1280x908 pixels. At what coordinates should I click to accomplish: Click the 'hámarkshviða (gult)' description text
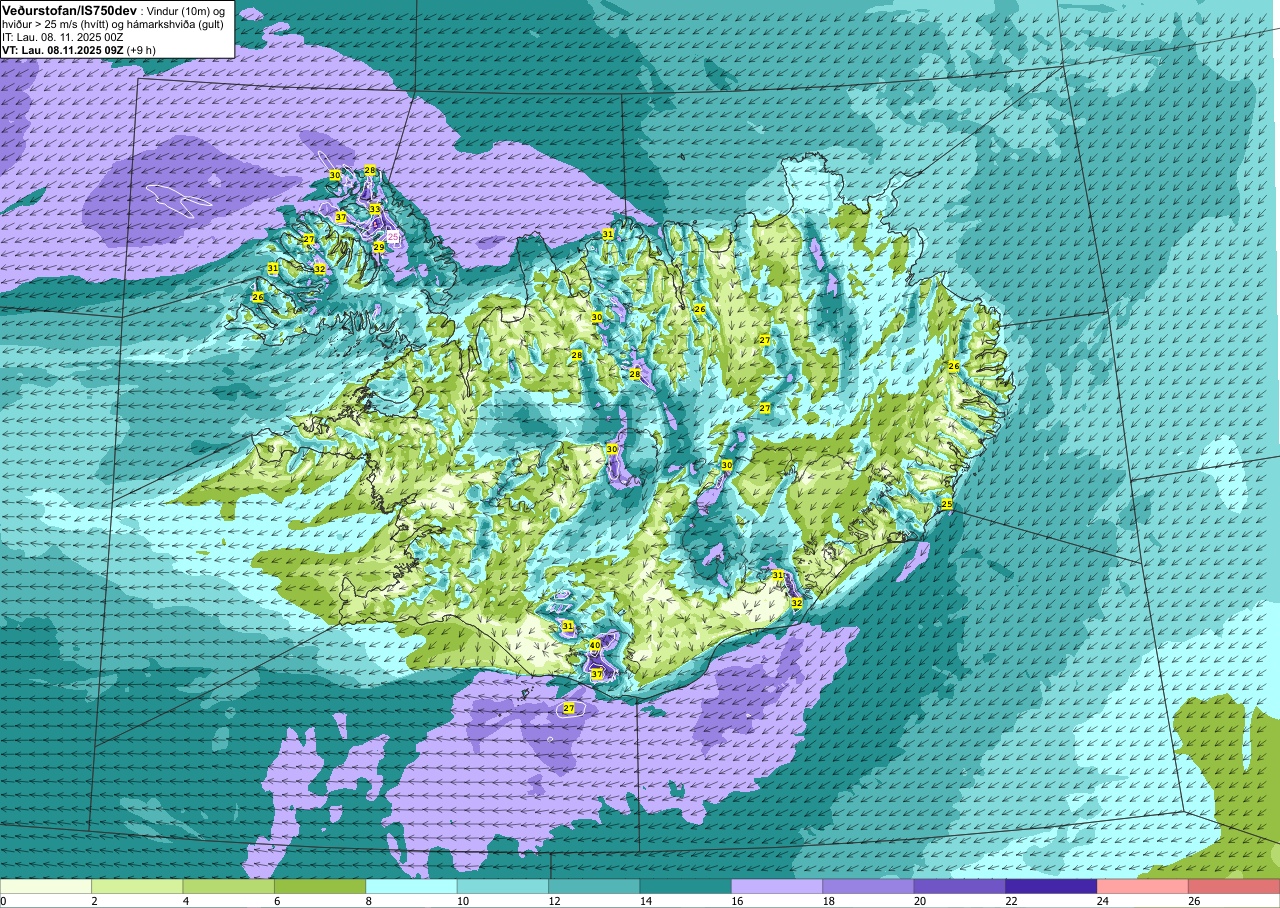click(177, 23)
